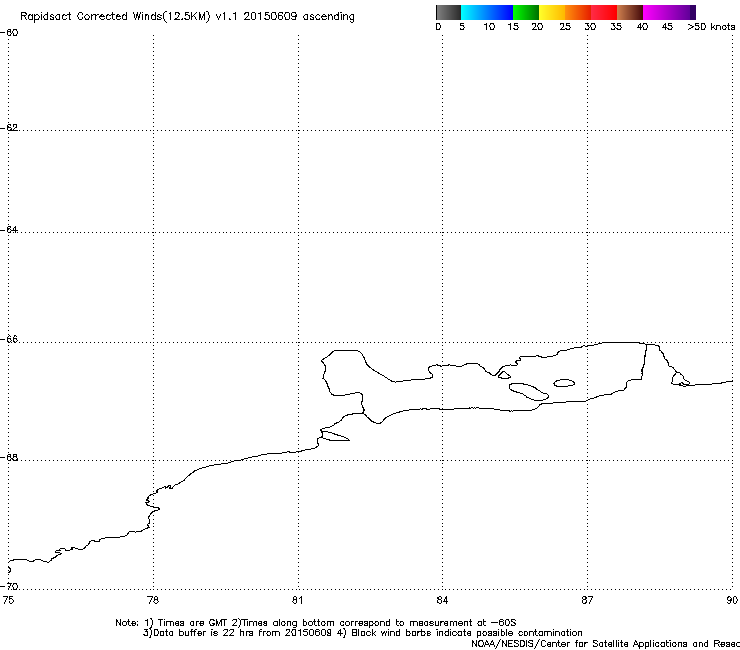Select the cyan-to-blue 5–15 knots color band
Screen dimensions: 740x650
pyautogui.click(x=487, y=12)
